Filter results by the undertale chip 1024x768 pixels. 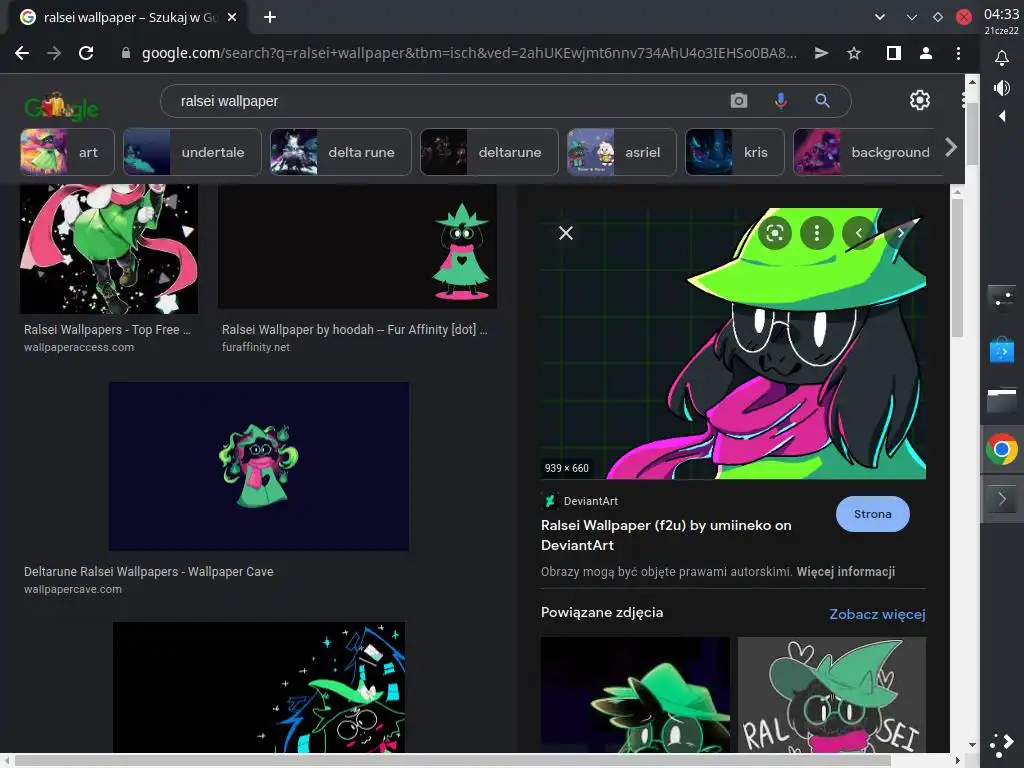pos(192,152)
